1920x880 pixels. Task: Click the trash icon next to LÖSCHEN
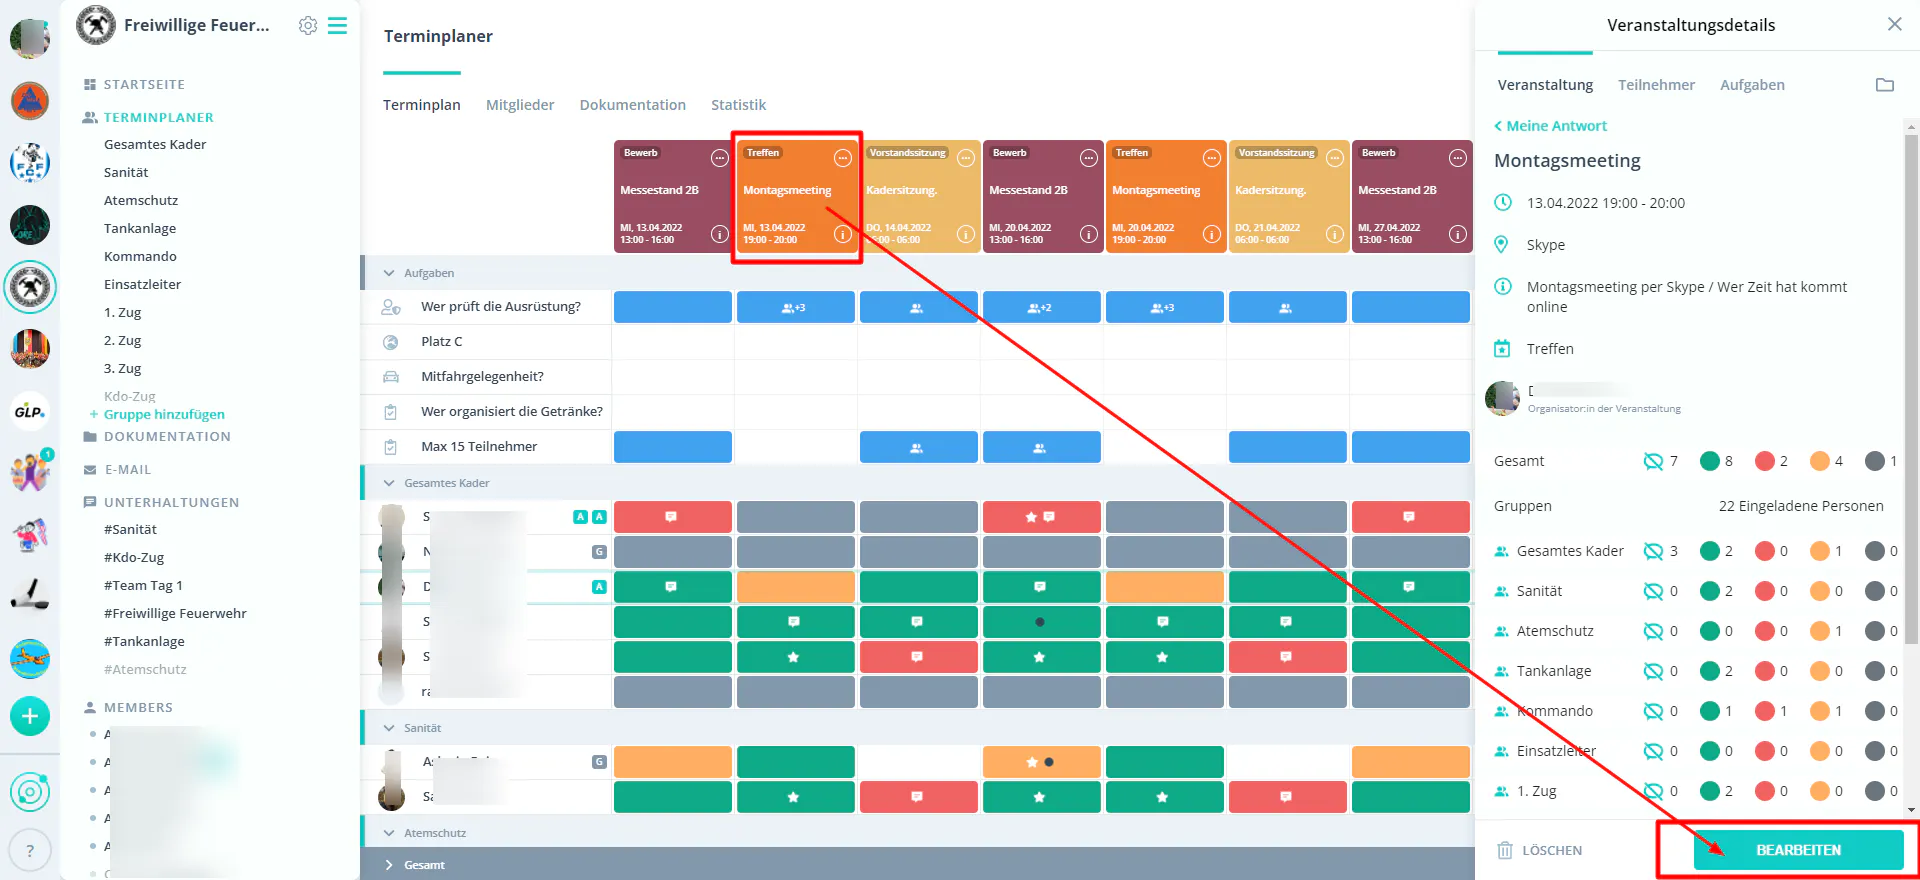click(1505, 850)
